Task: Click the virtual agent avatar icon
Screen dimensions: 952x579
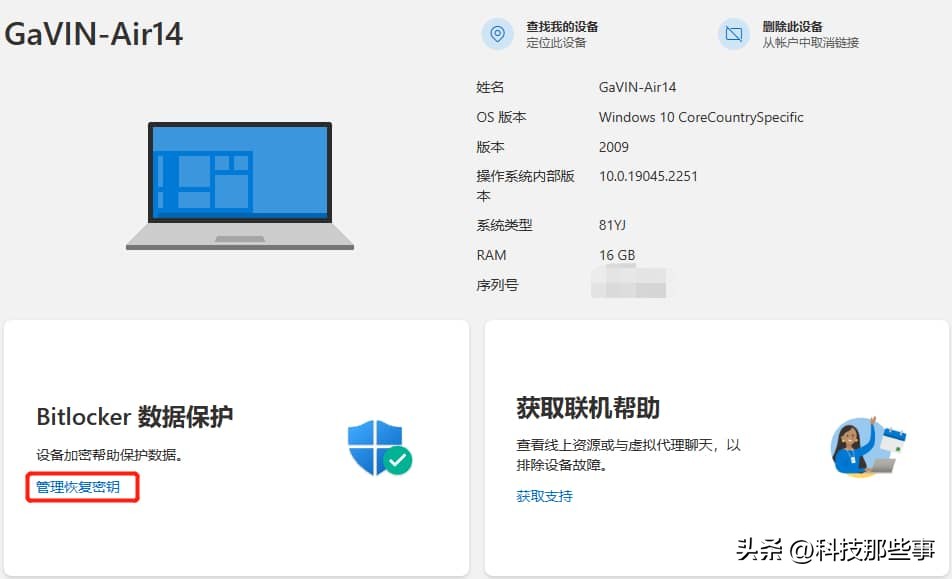Action: (x=864, y=447)
